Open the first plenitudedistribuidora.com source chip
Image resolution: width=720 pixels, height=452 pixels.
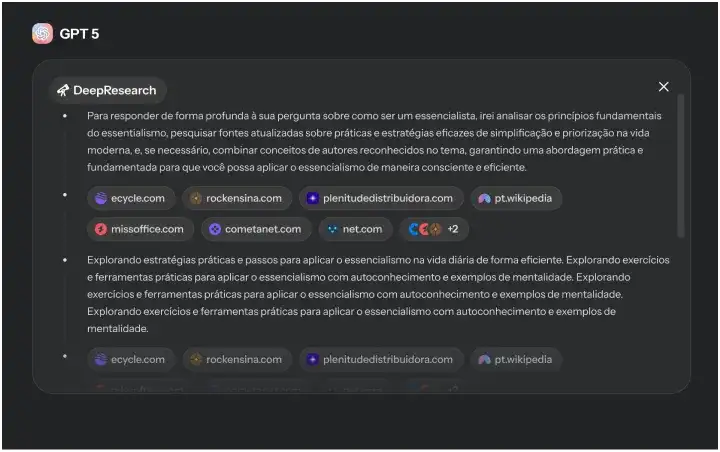pos(381,198)
